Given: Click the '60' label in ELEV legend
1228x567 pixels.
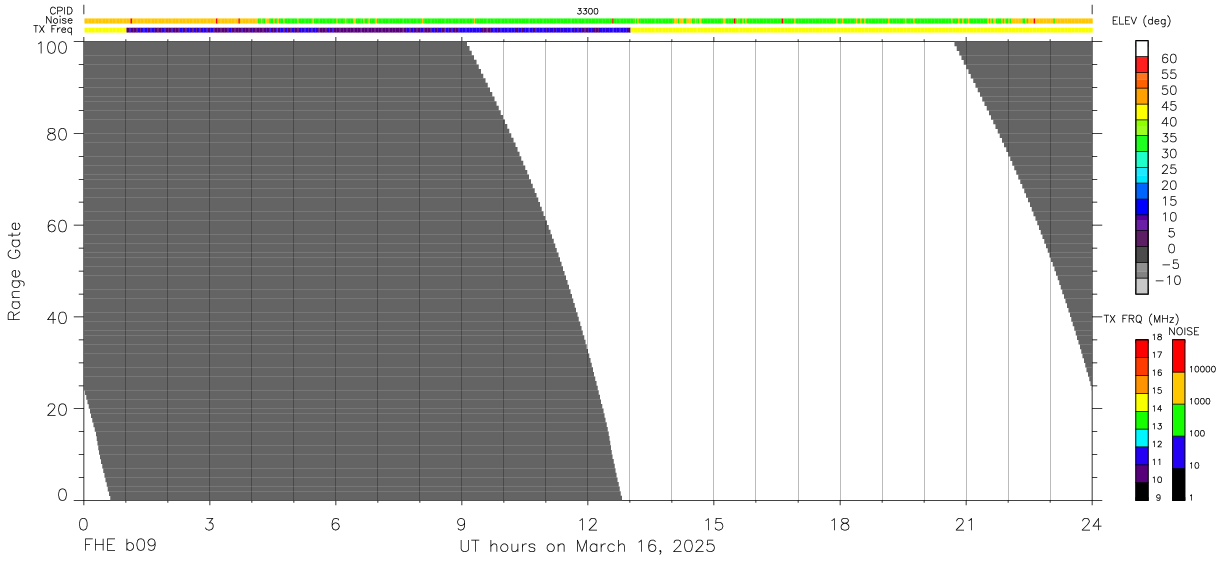Looking at the screenshot, I should coord(1169,58).
